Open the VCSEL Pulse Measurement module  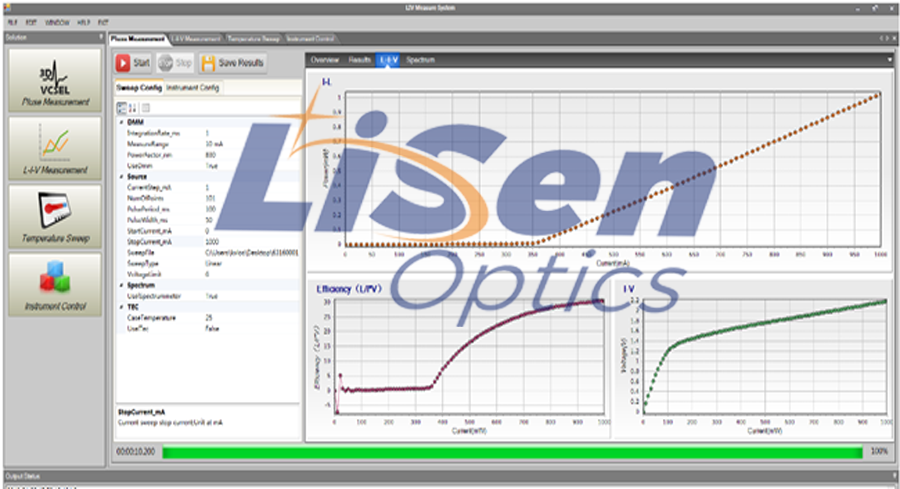point(55,80)
